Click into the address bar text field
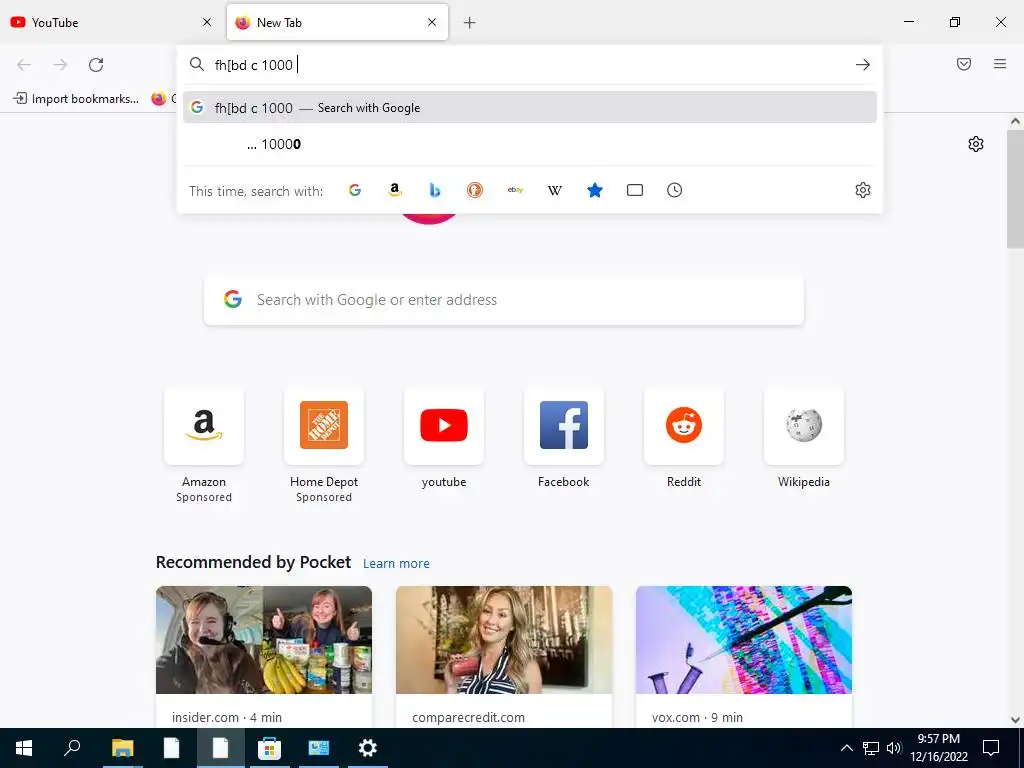This screenshot has width=1024, height=768. (529, 65)
